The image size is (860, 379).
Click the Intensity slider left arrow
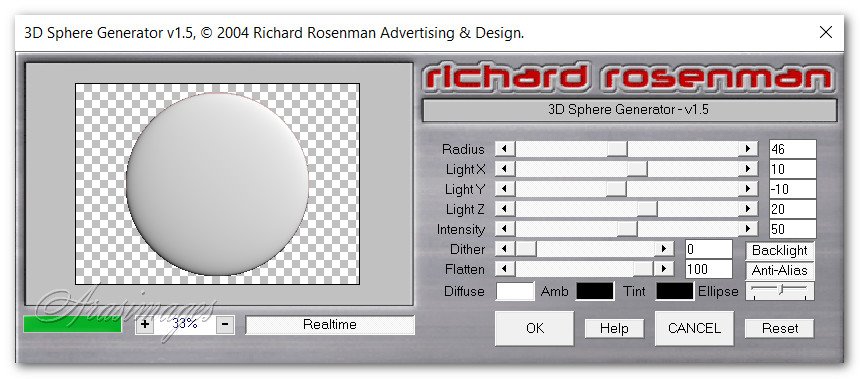[505, 229]
